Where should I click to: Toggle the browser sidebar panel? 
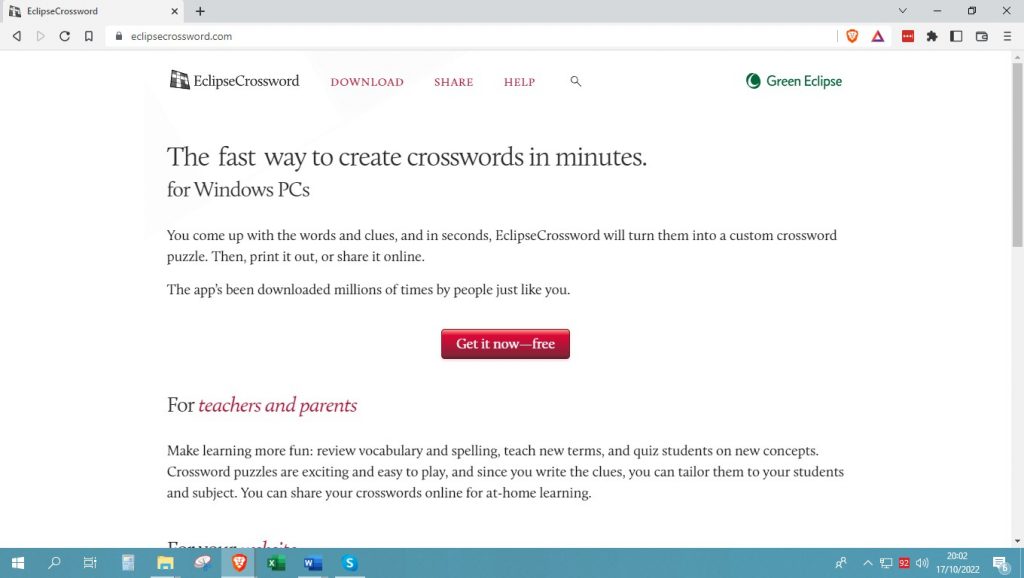[x=955, y=36]
